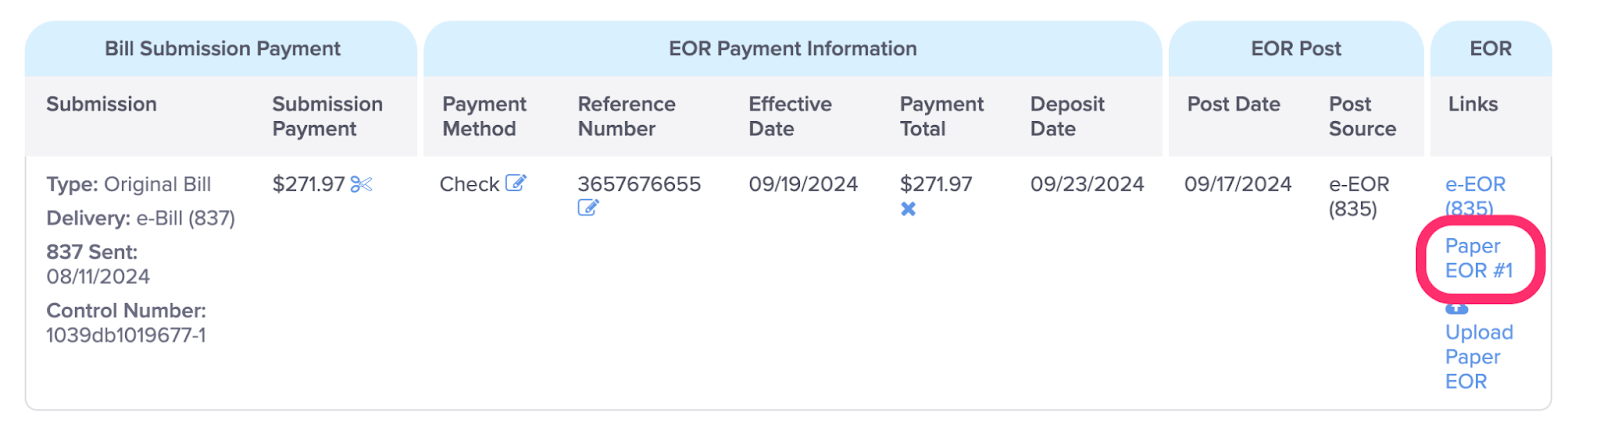The image size is (1600, 430).
Task: Click the Deposit Date column header
Action: pyautogui.click(x=1067, y=116)
